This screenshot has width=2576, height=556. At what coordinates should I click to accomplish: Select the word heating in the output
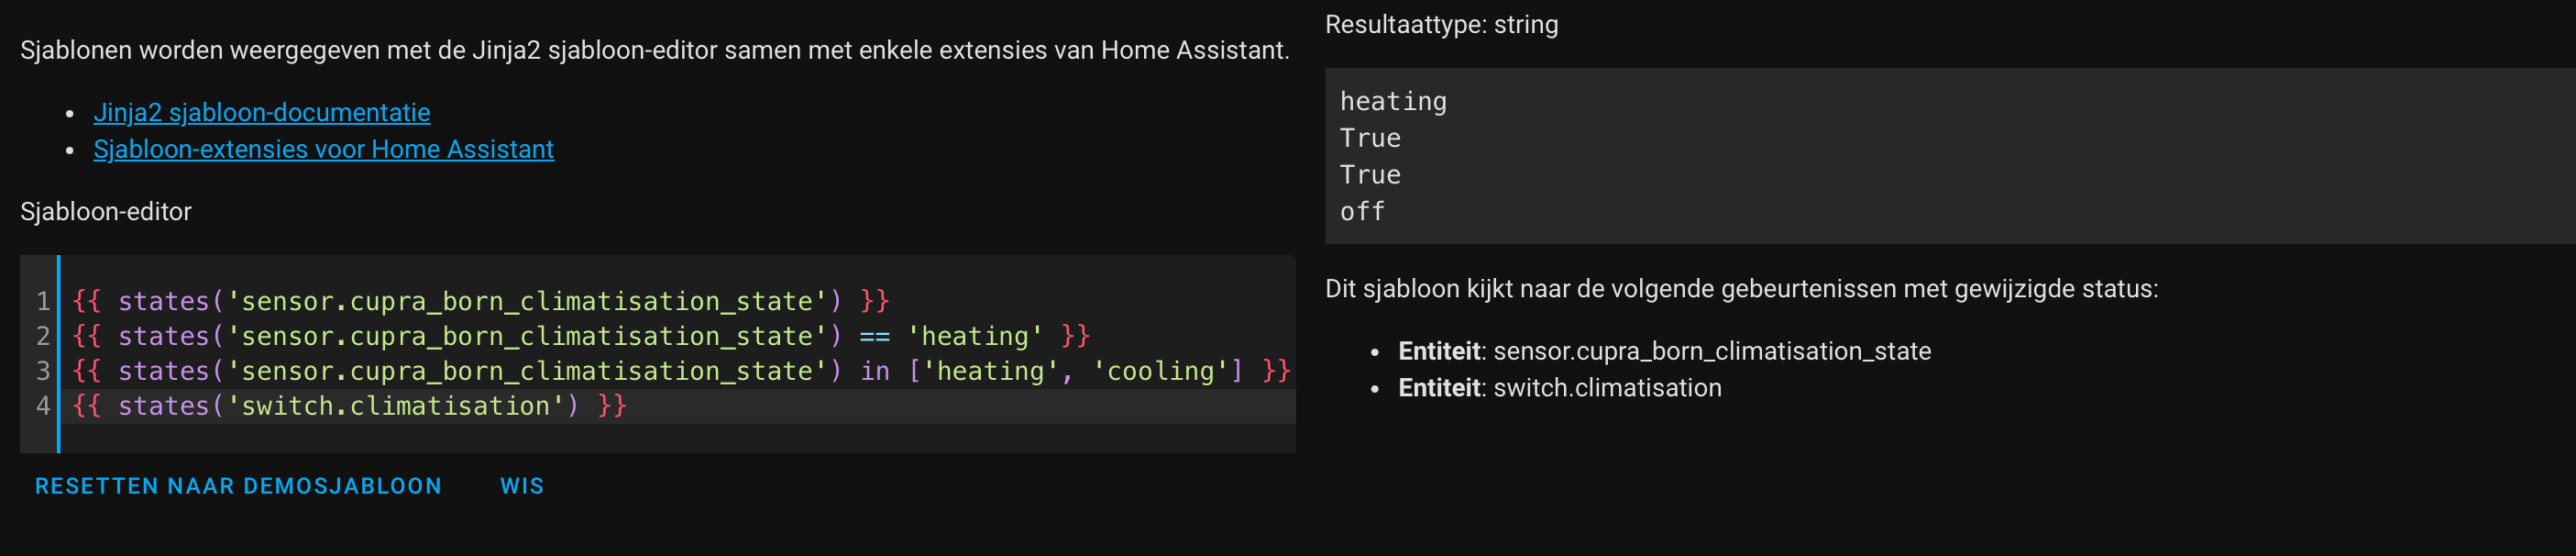click(1392, 101)
